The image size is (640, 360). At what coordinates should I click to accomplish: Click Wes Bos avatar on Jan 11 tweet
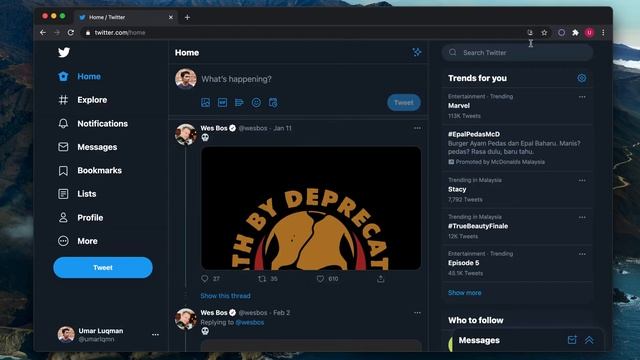[186, 134]
